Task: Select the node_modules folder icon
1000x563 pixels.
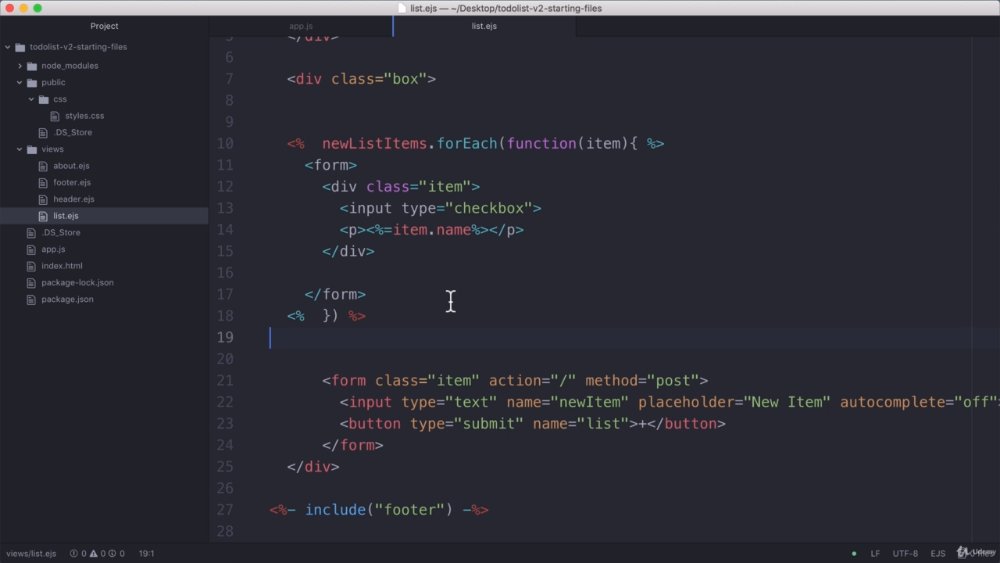Action: pos(32,66)
